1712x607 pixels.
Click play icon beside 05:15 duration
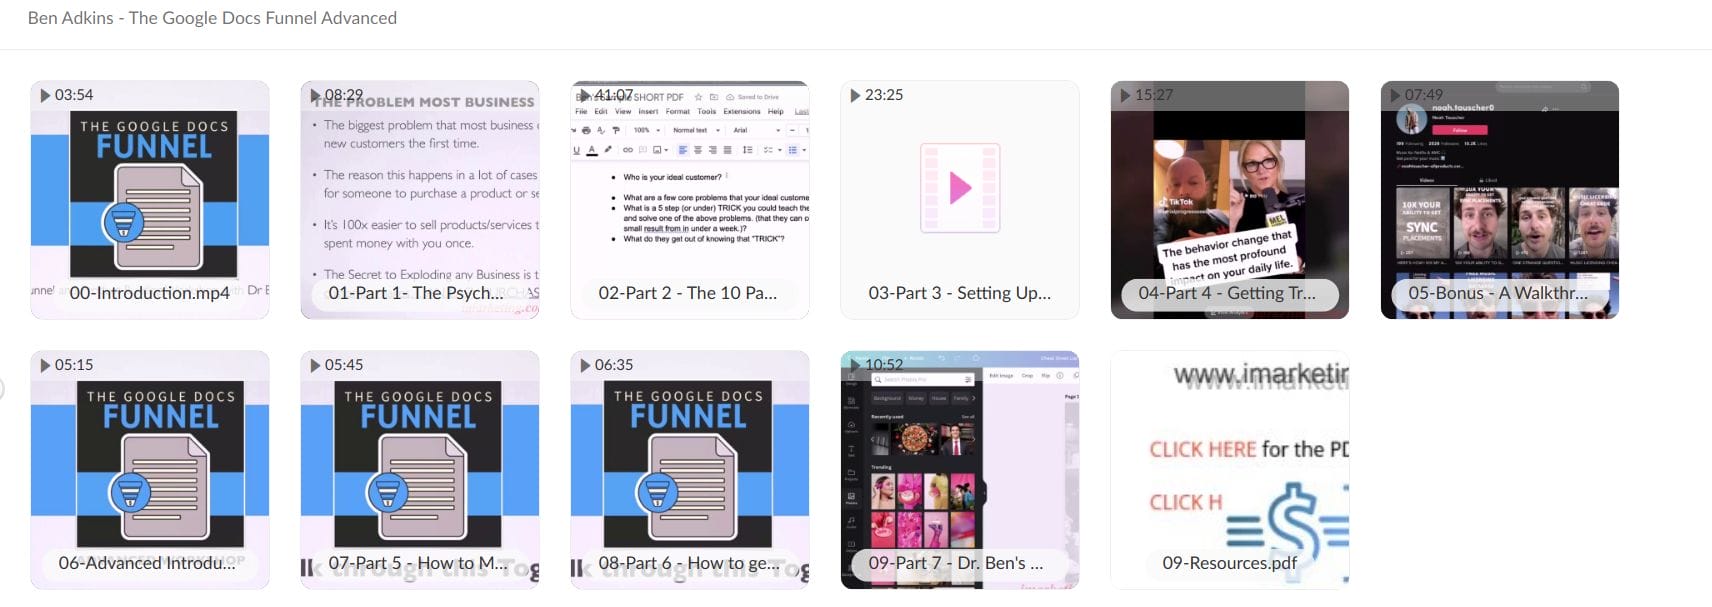tap(45, 365)
